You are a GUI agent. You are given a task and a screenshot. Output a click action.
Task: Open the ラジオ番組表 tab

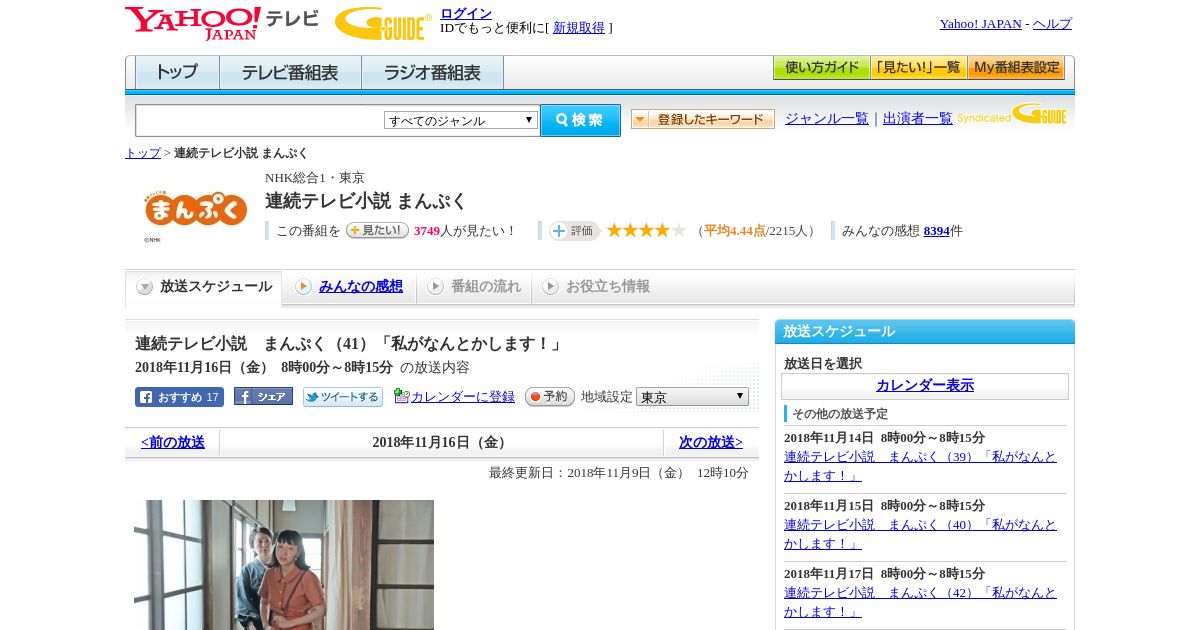pyautogui.click(x=432, y=72)
